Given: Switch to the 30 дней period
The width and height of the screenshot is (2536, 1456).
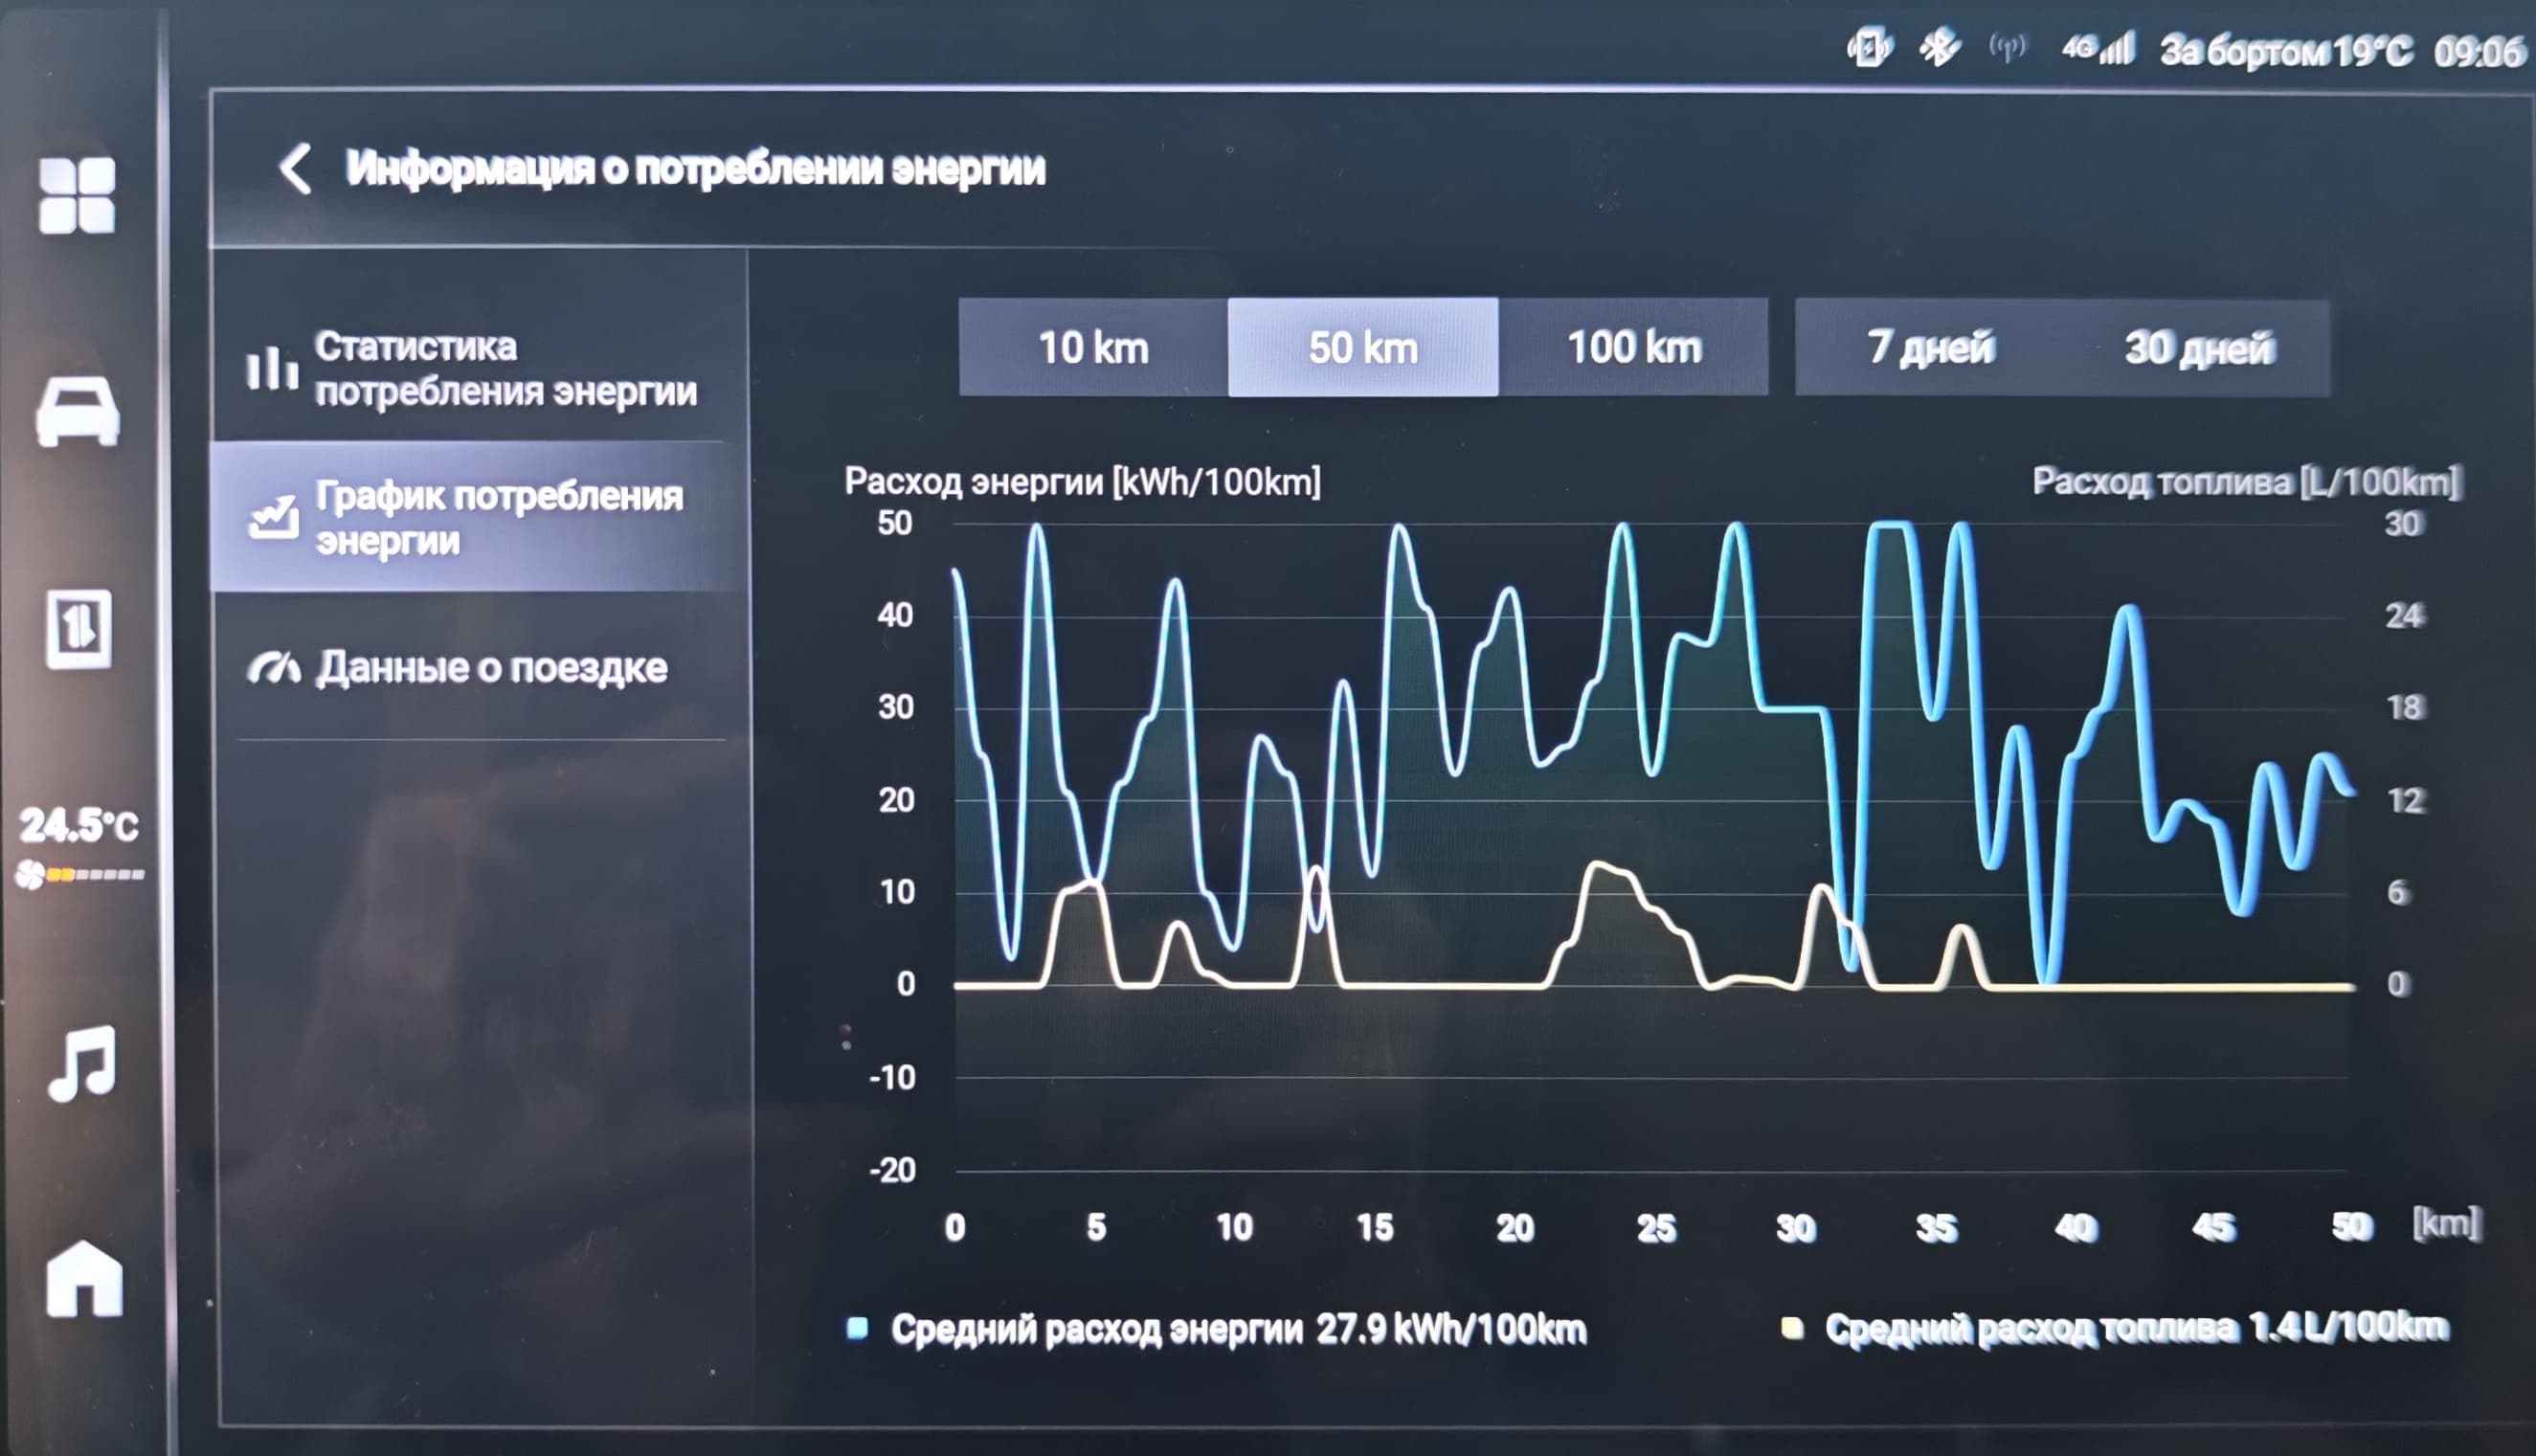Looking at the screenshot, I should coord(2199,348).
